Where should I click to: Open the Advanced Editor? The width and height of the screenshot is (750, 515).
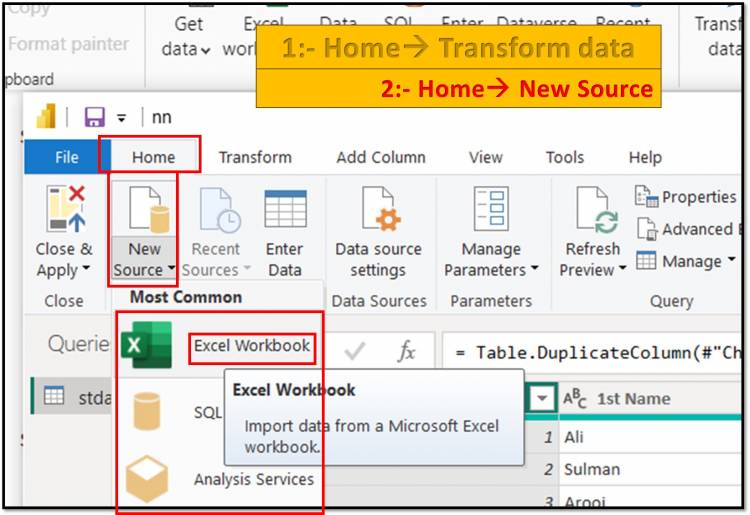(x=689, y=229)
